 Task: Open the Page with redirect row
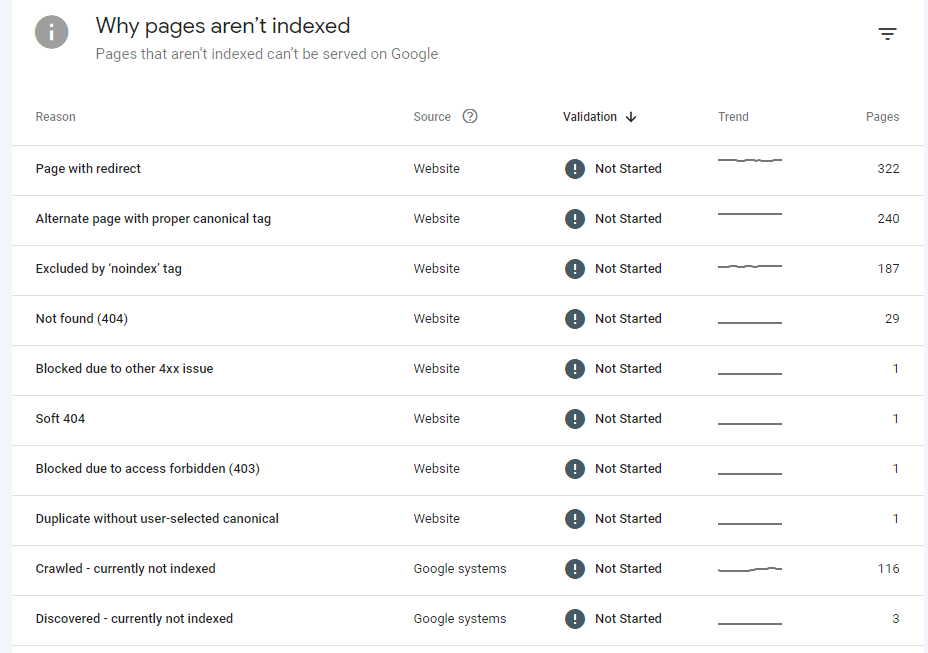click(x=88, y=169)
